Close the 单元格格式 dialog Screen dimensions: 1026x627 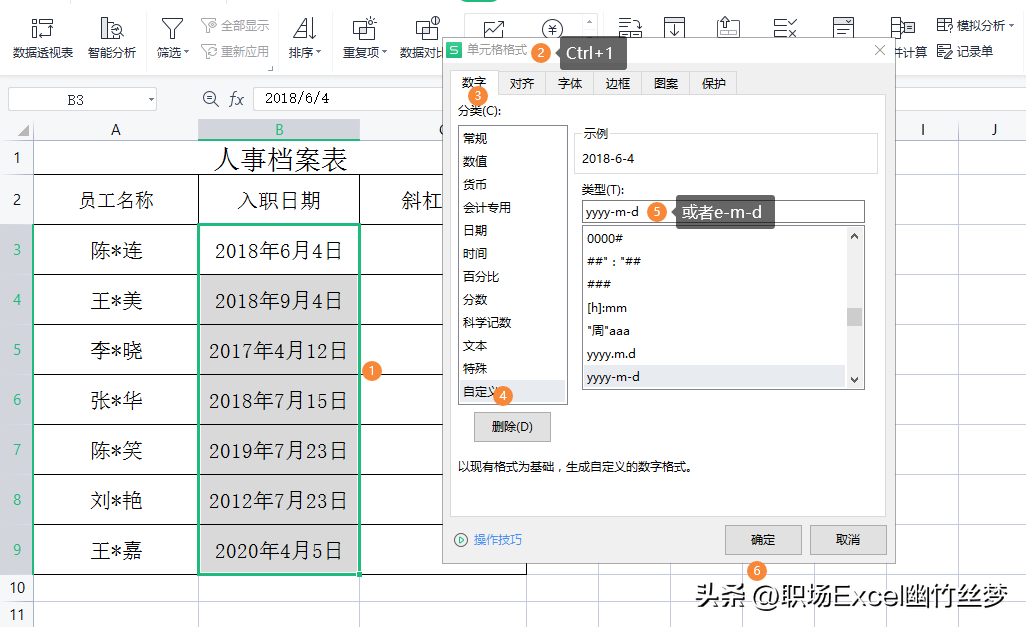pos(880,50)
